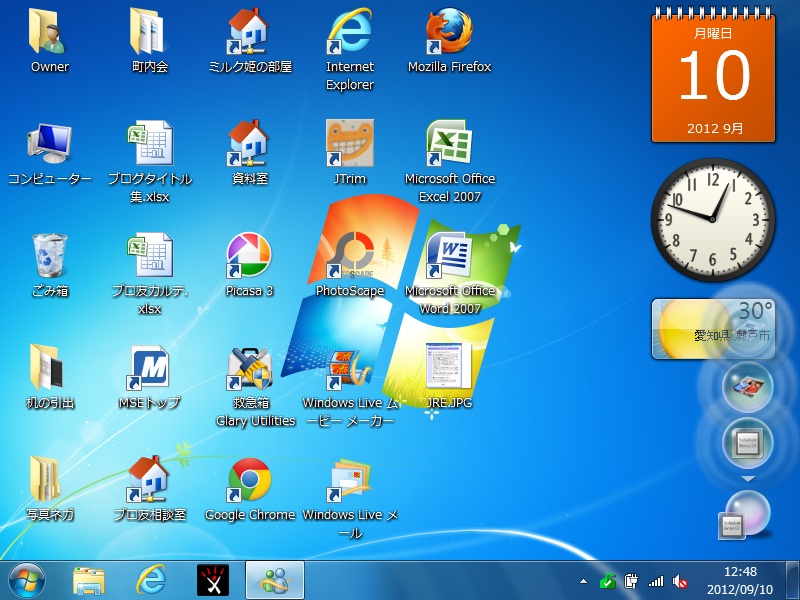Open the 机の引出 folder
This screenshot has width=800, height=600.
(49, 378)
